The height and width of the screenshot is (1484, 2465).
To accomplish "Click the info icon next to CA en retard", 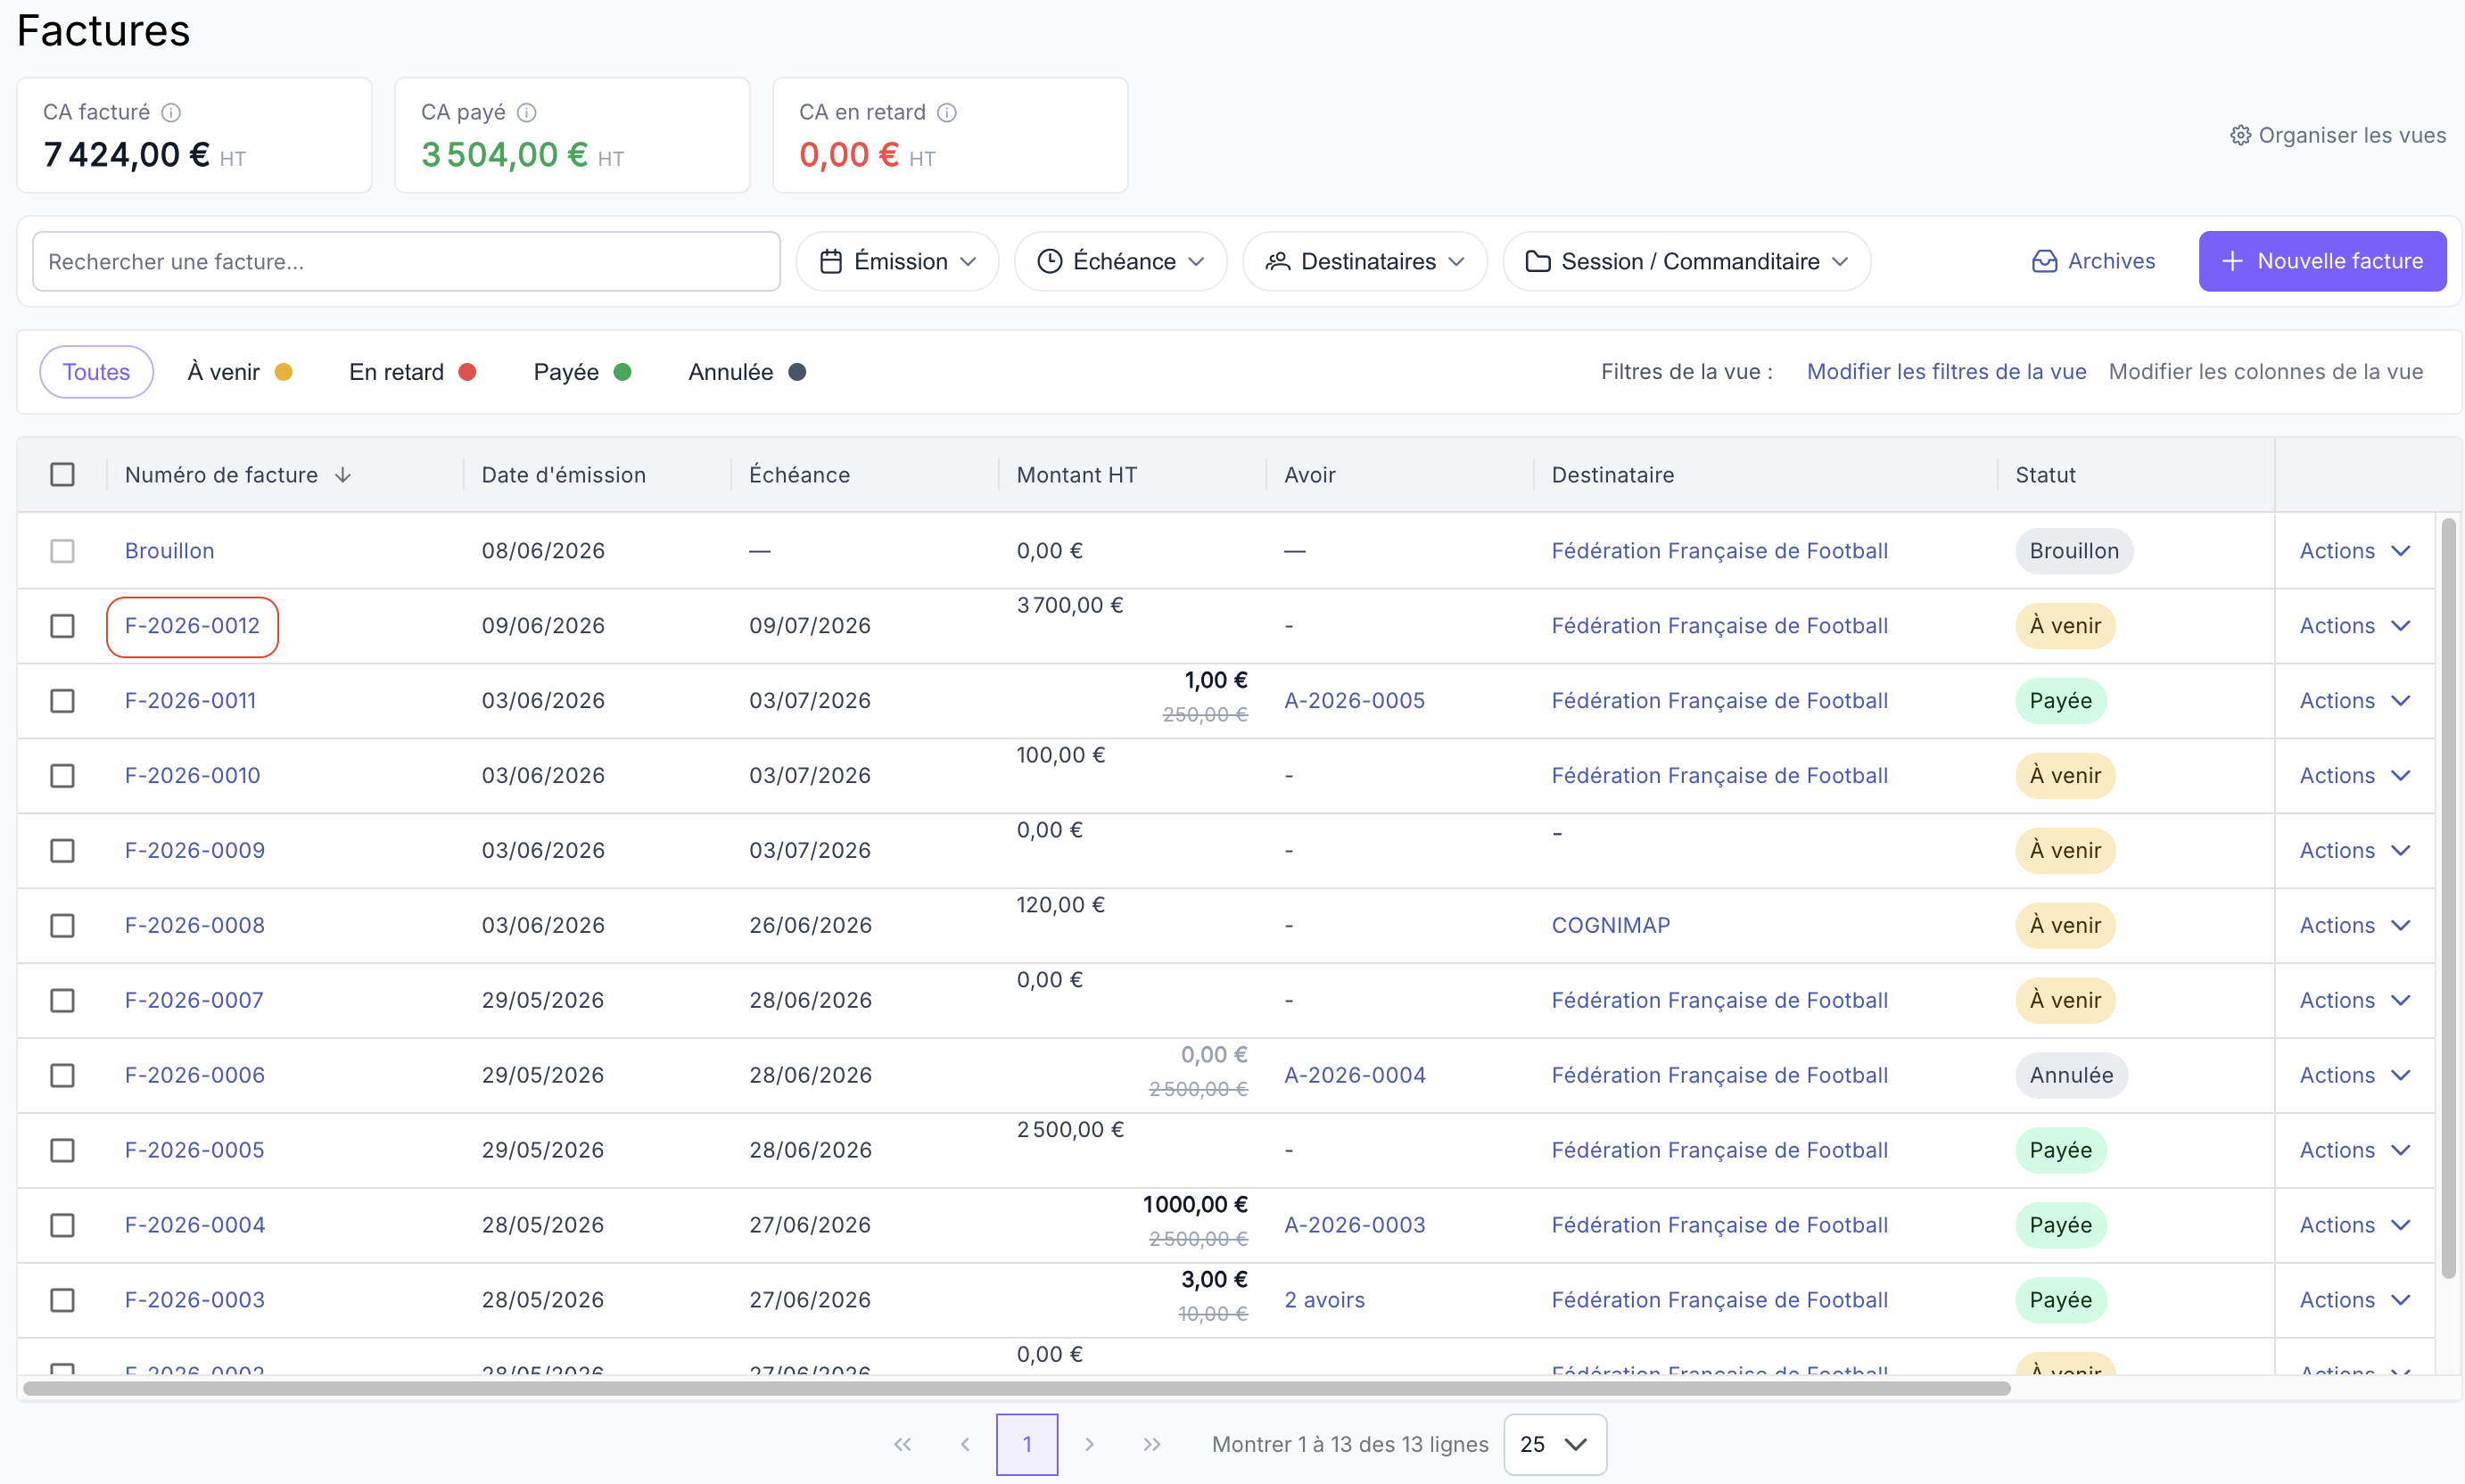I will (x=947, y=112).
